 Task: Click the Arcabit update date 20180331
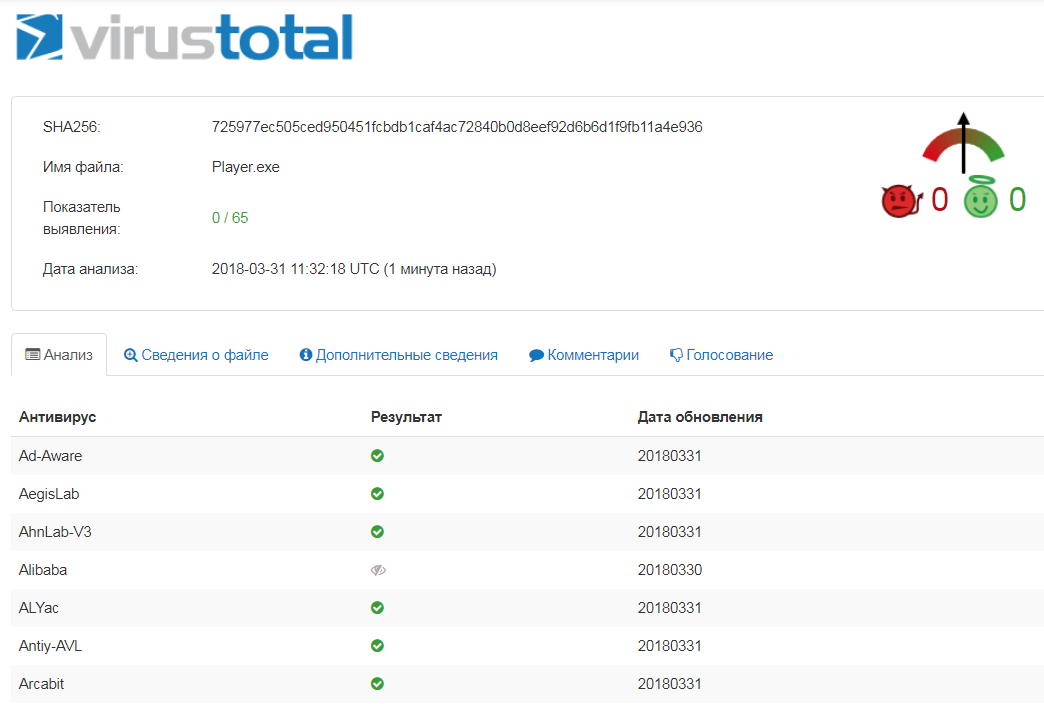point(670,683)
